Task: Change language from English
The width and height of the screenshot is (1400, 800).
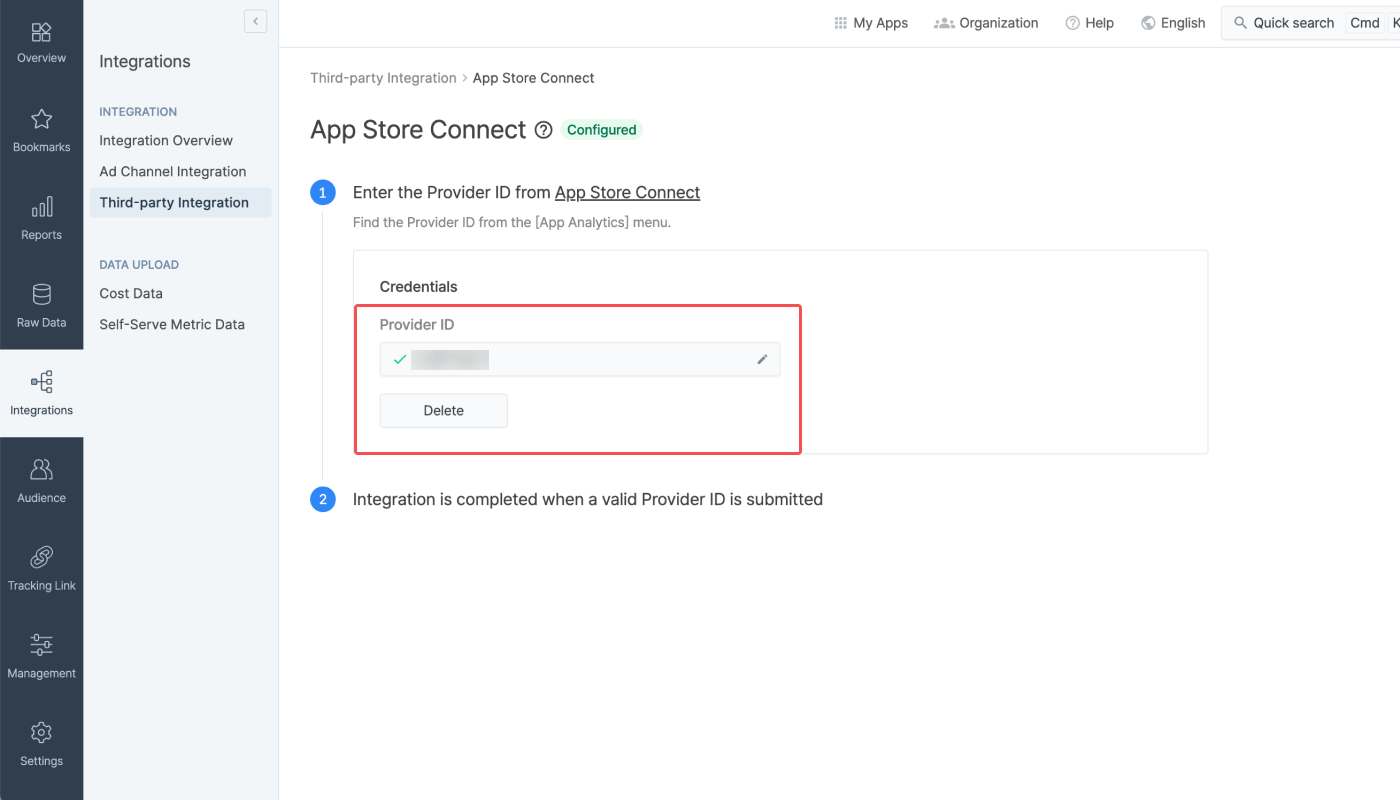Action: (1173, 23)
